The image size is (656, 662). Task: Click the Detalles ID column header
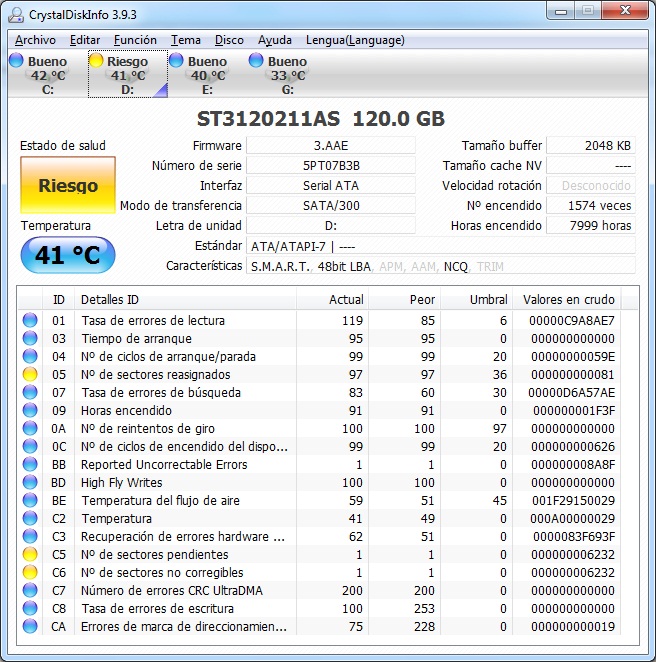coord(185,299)
